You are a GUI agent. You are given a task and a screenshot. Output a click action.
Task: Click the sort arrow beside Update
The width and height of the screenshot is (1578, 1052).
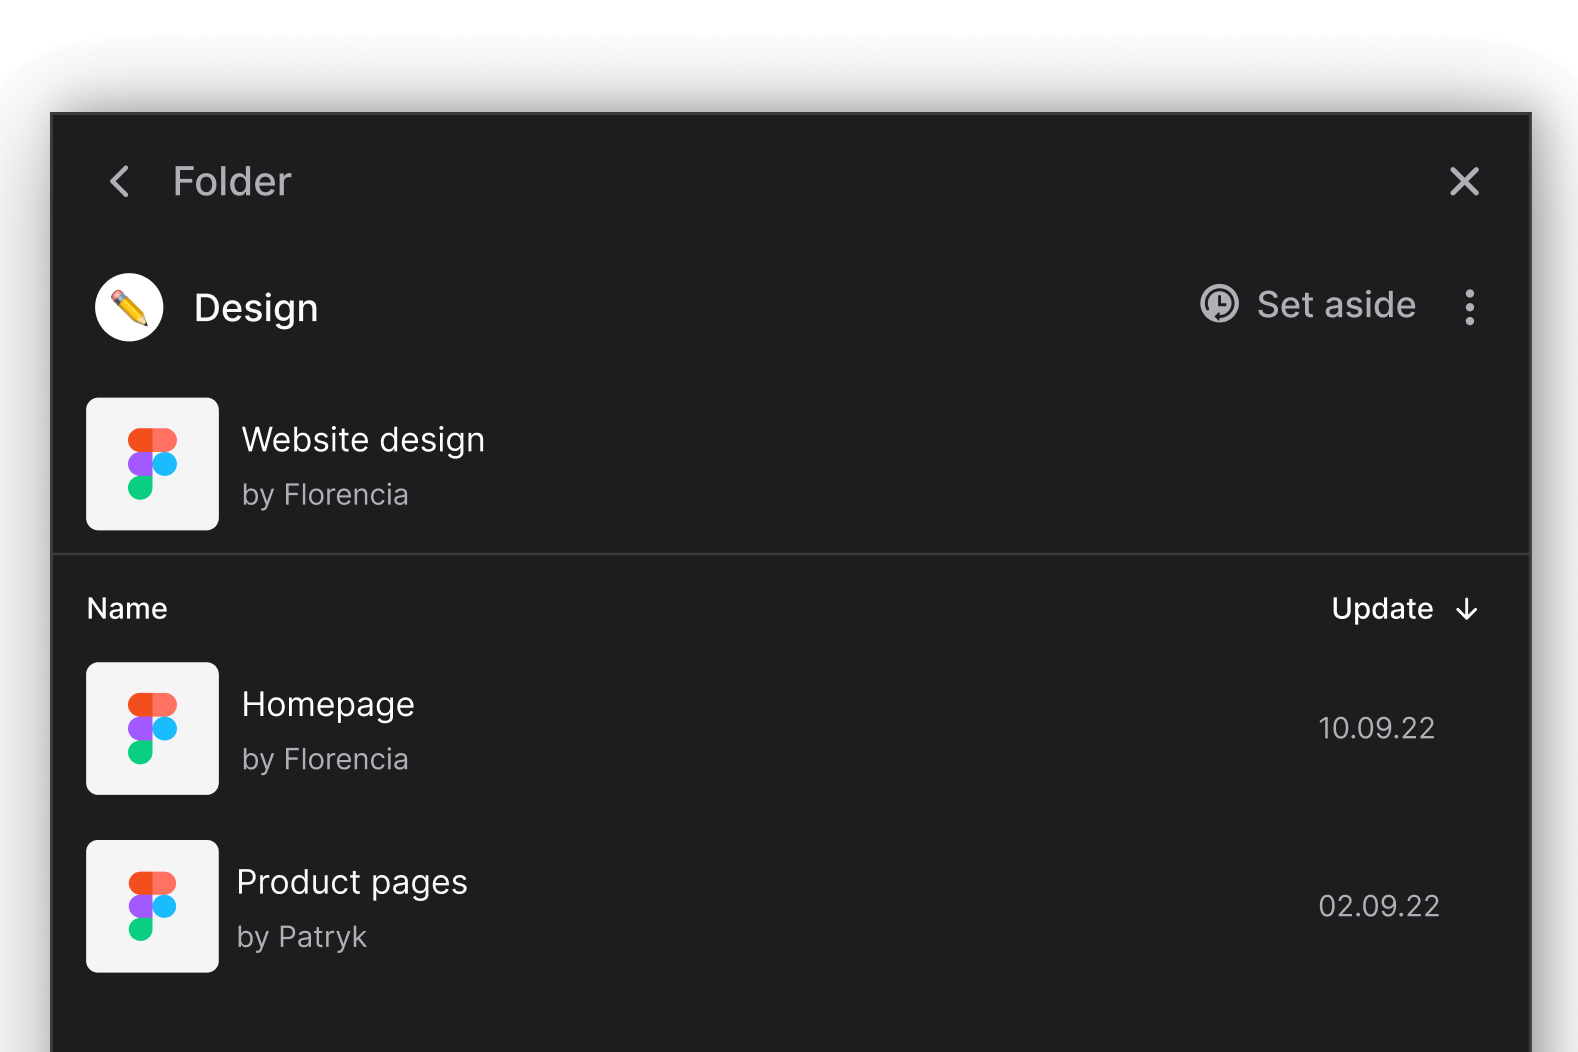click(x=1466, y=609)
